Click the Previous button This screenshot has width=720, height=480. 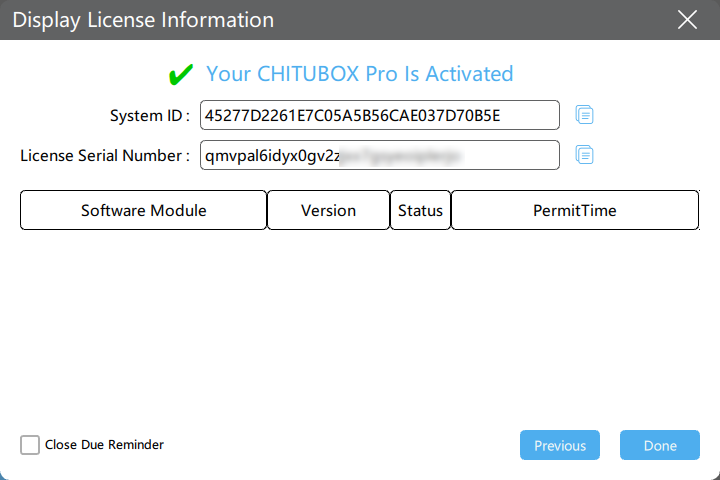click(560, 445)
